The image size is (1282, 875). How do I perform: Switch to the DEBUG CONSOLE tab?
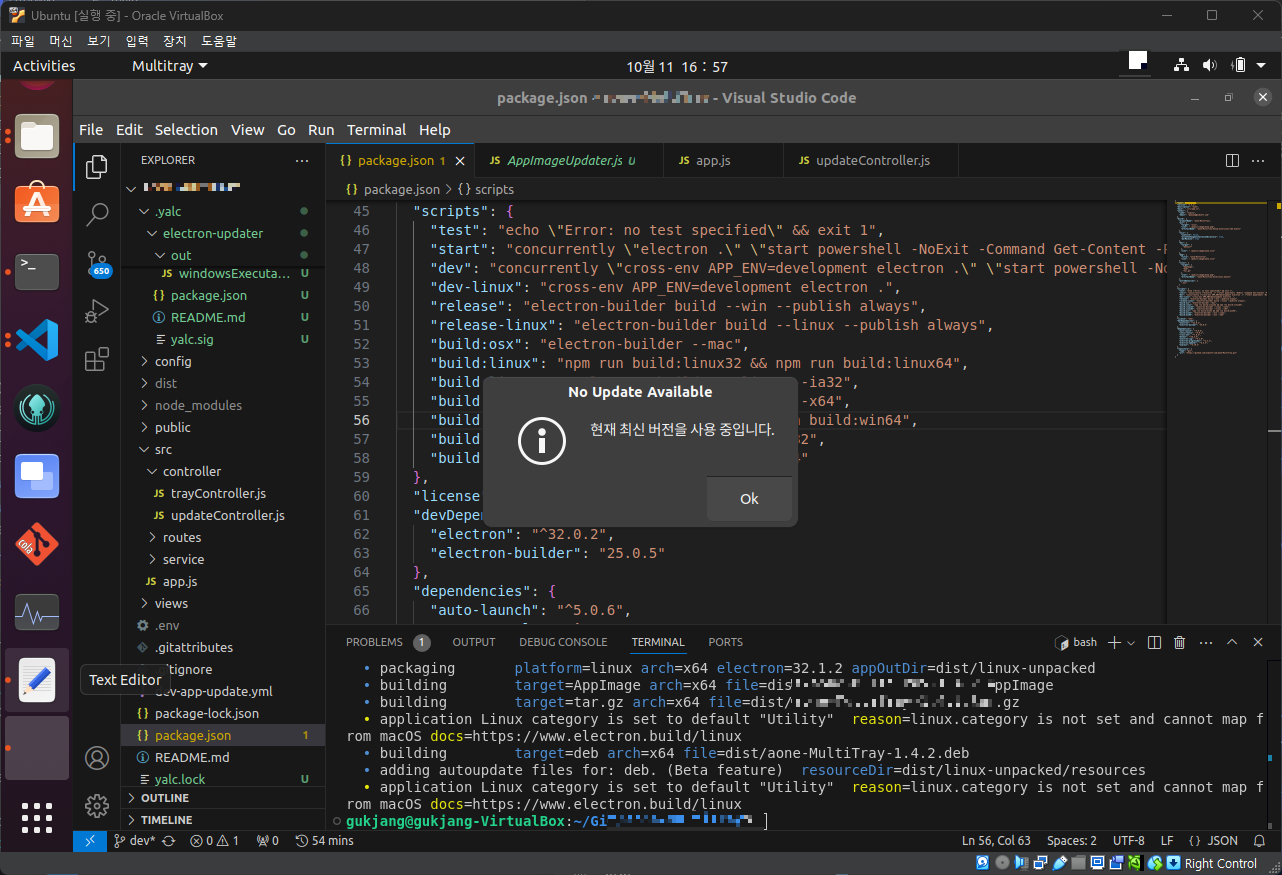(563, 642)
